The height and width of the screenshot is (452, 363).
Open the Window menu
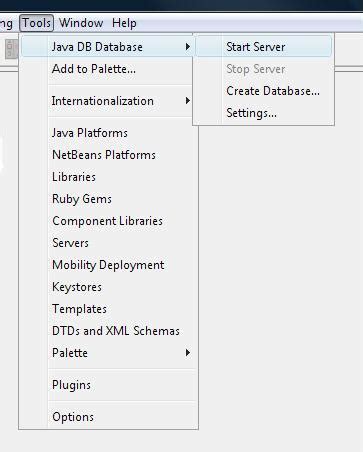pos(81,23)
